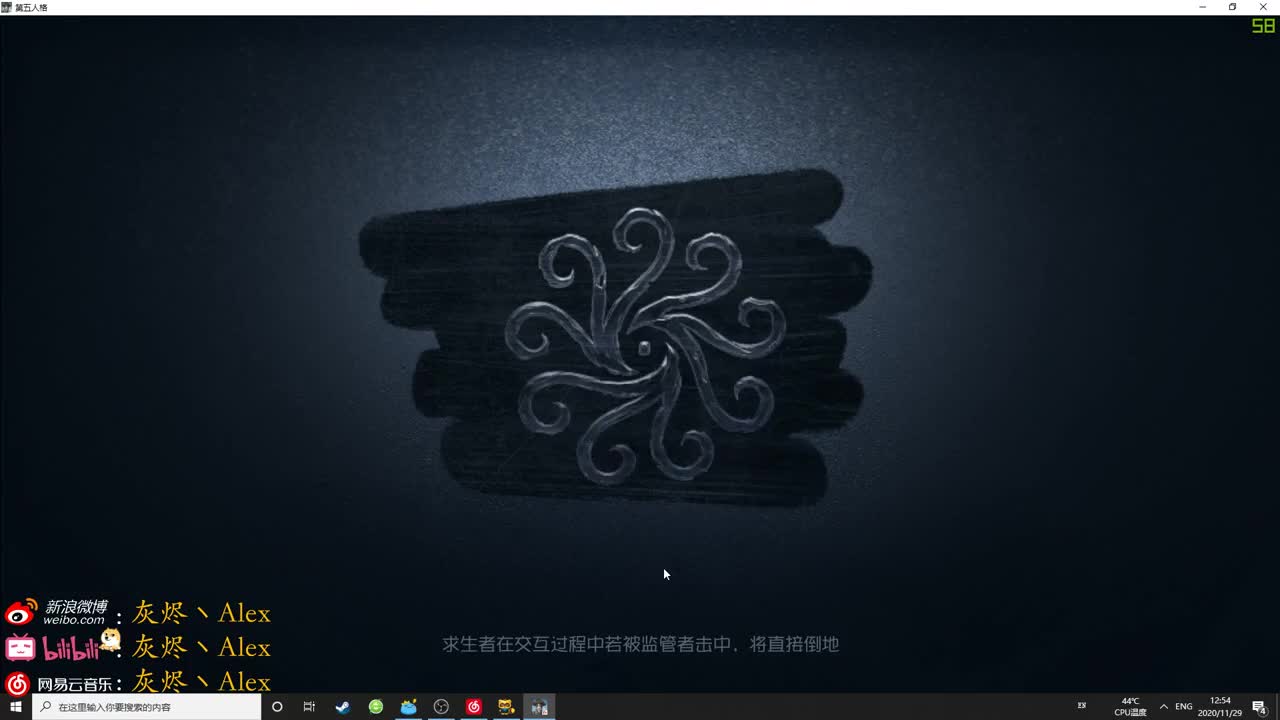
Task: Show hidden system tray icons
Action: coord(1163,707)
